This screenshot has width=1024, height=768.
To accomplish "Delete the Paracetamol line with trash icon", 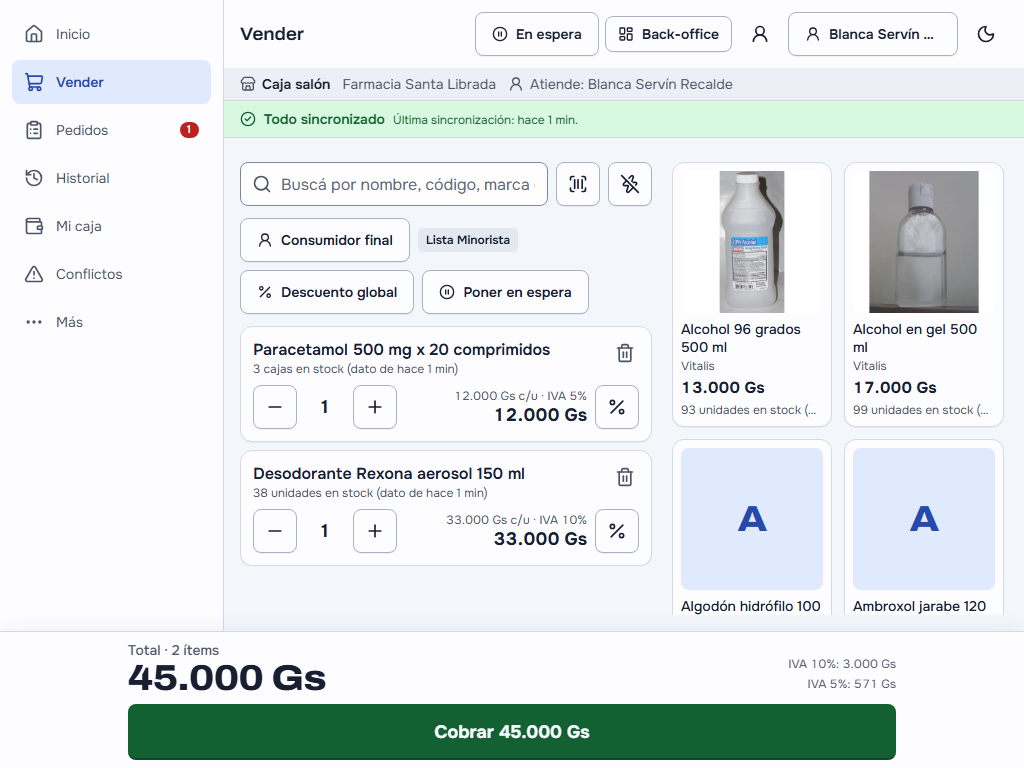I will (x=625, y=353).
